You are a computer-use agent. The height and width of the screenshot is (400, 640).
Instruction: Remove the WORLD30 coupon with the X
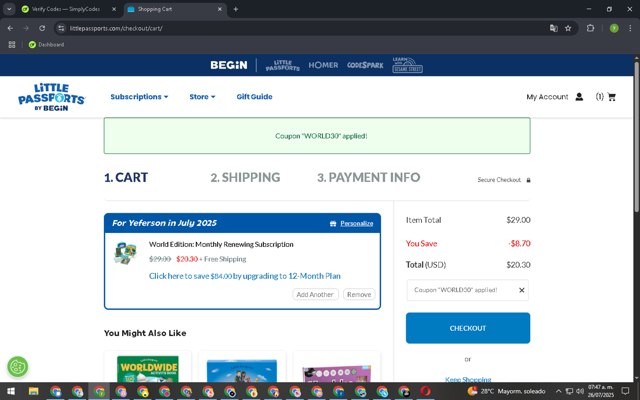coord(522,290)
